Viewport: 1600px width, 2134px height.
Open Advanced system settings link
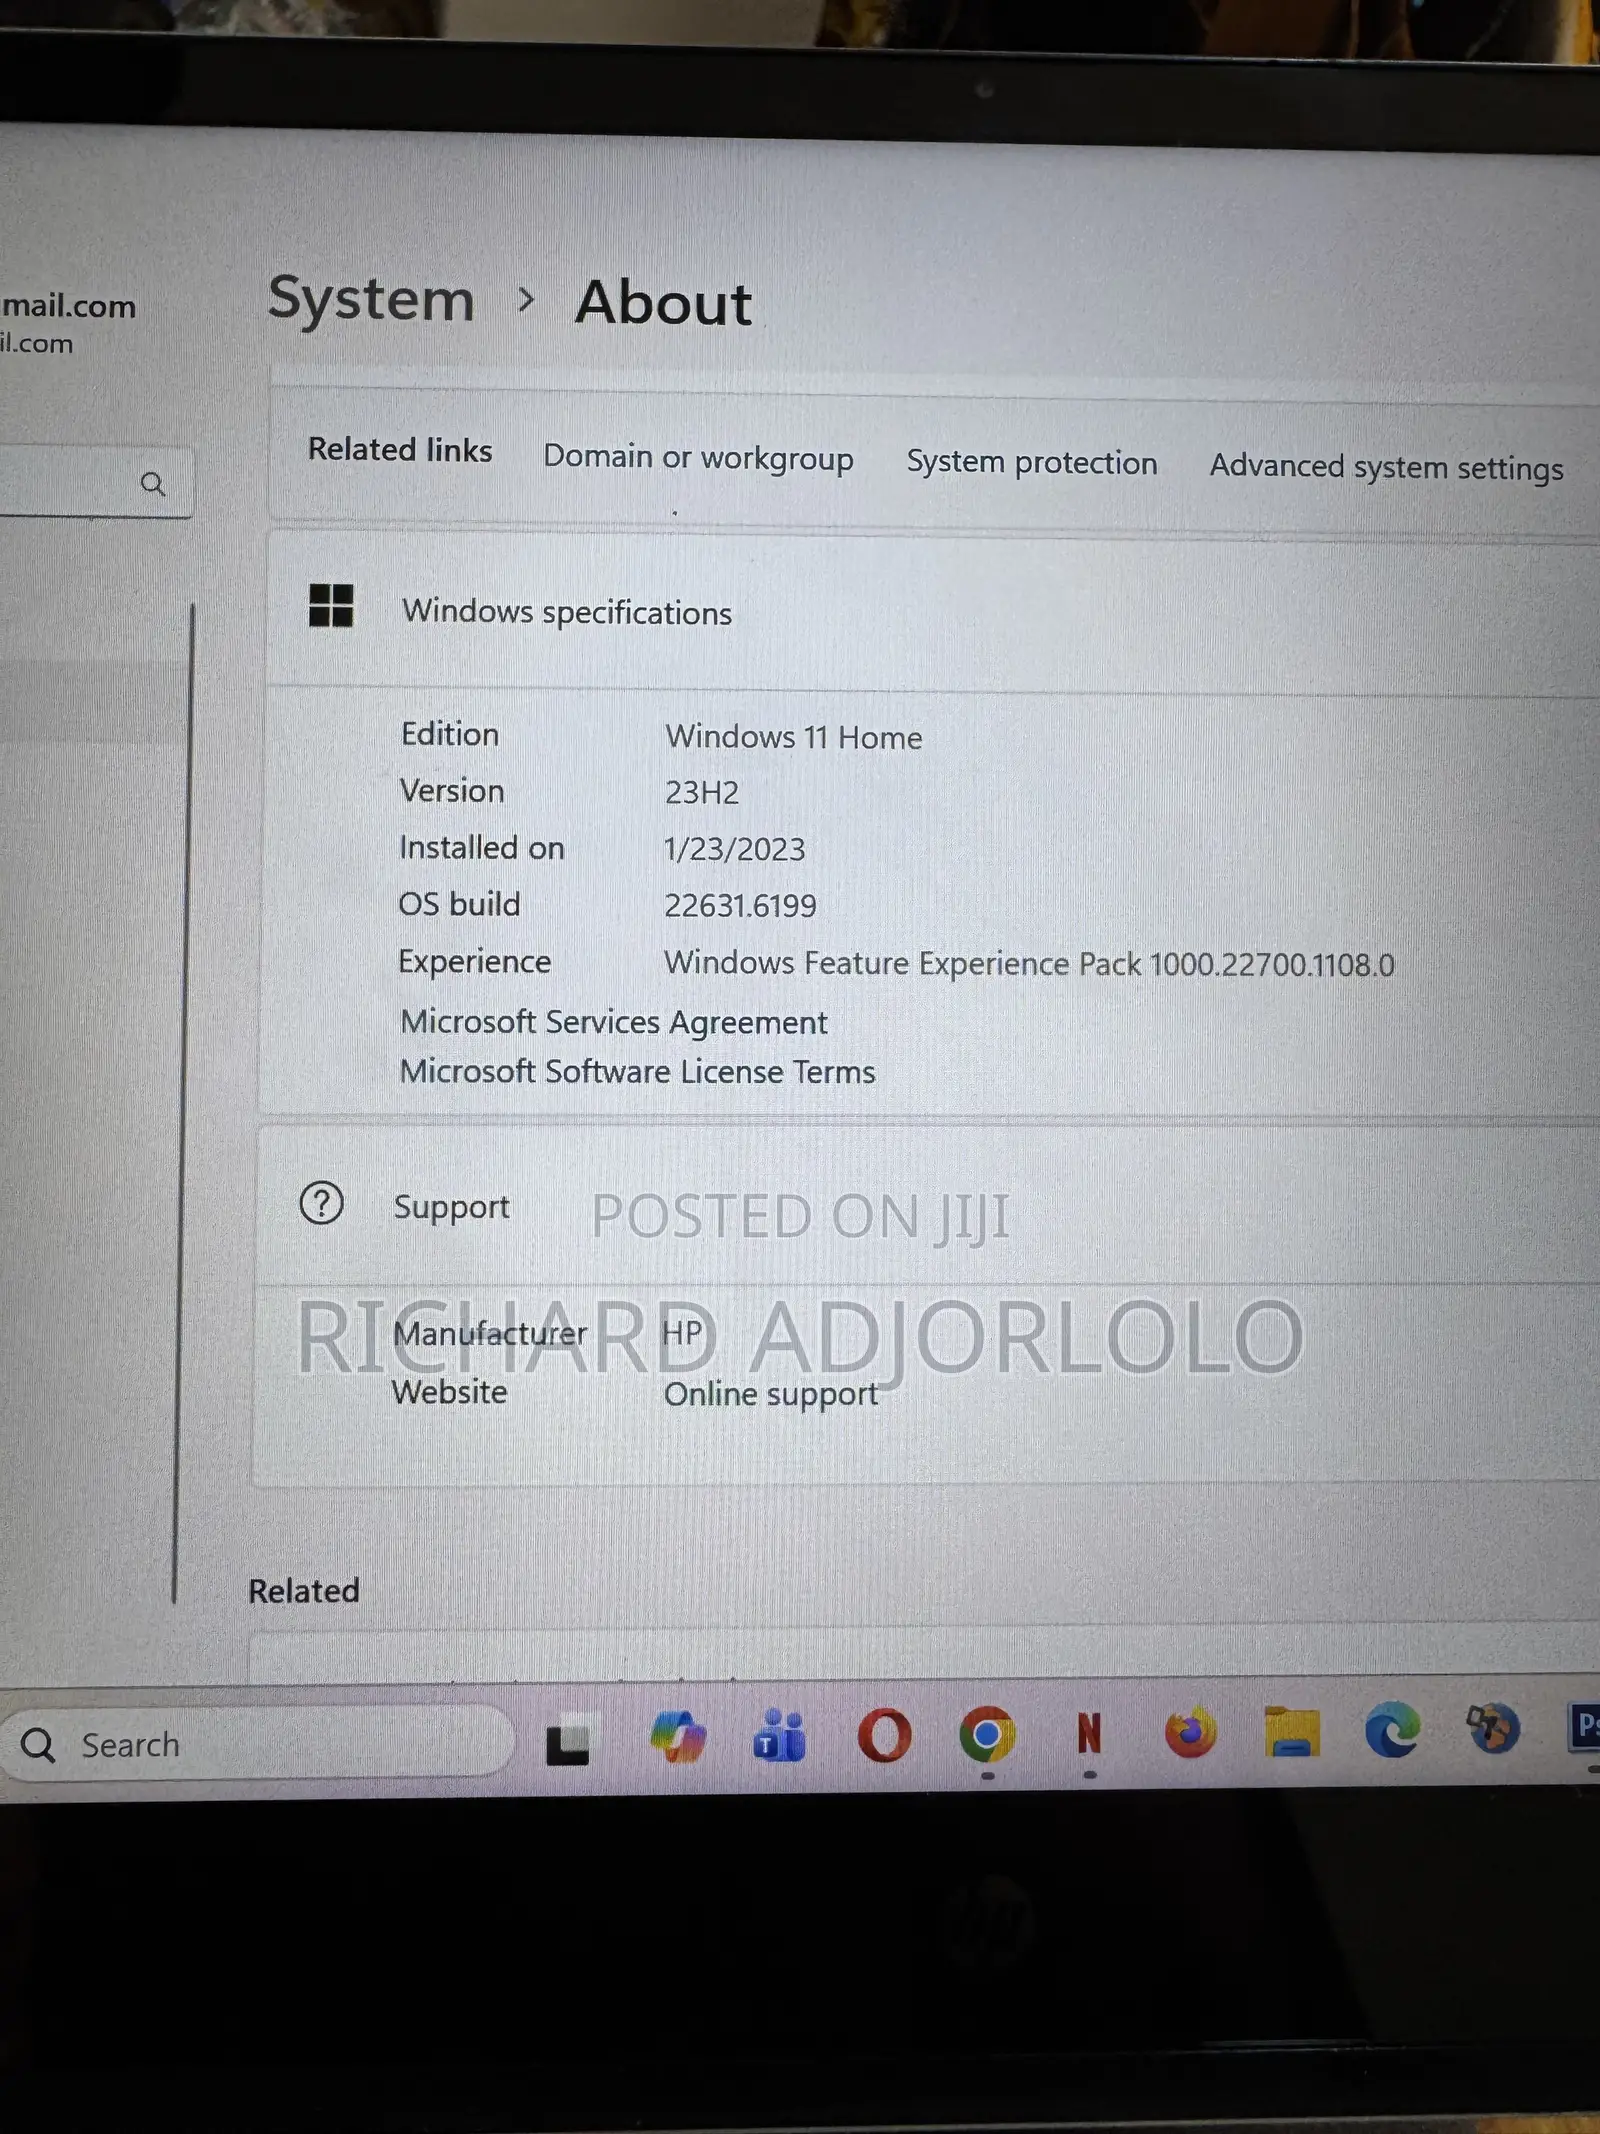pos(1386,467)
